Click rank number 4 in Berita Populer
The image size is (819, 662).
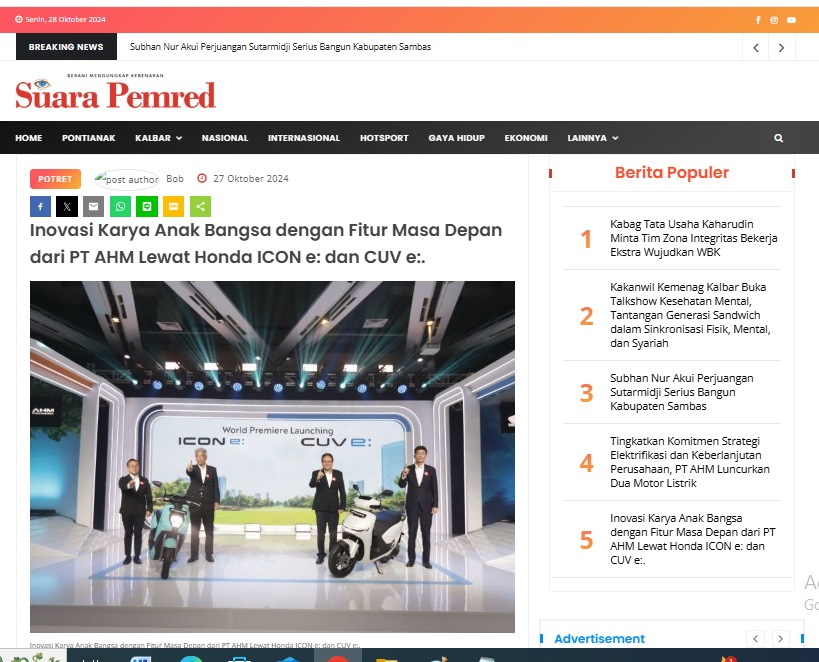[x=586, y=463]
